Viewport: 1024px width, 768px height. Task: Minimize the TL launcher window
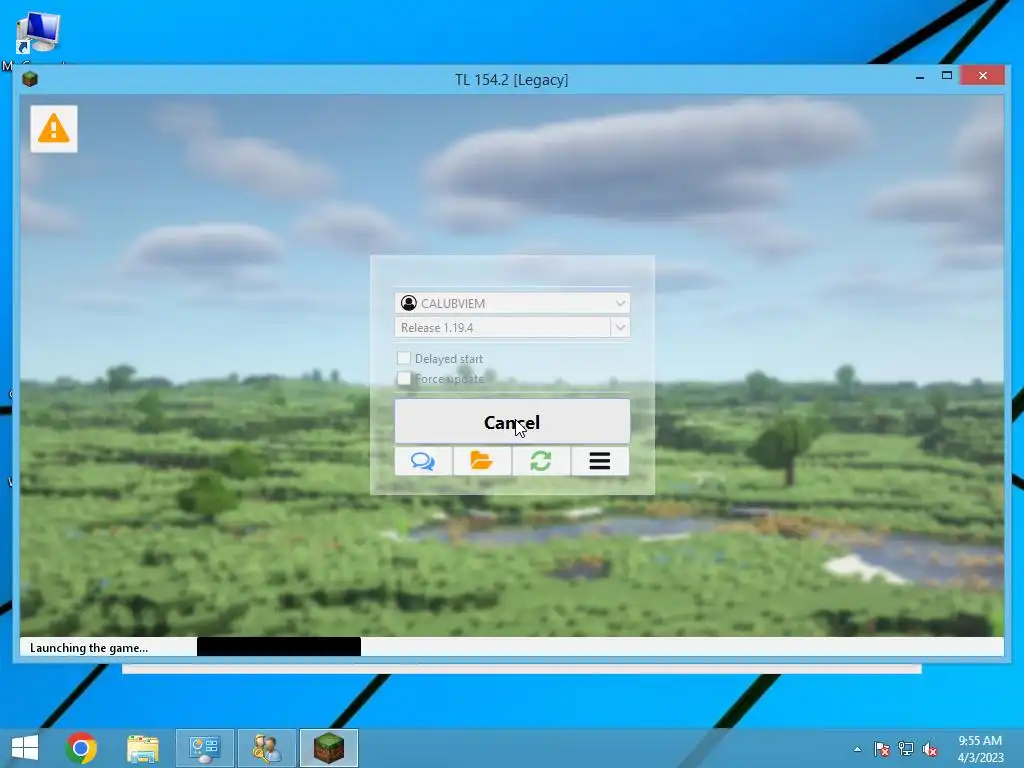[x=920, y=76]
